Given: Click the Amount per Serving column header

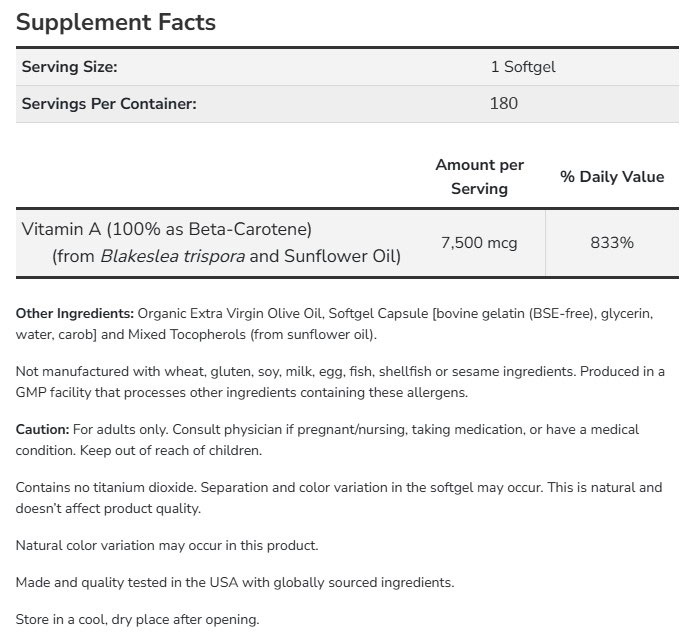Looking at the screenshot, I should (479, 176).
